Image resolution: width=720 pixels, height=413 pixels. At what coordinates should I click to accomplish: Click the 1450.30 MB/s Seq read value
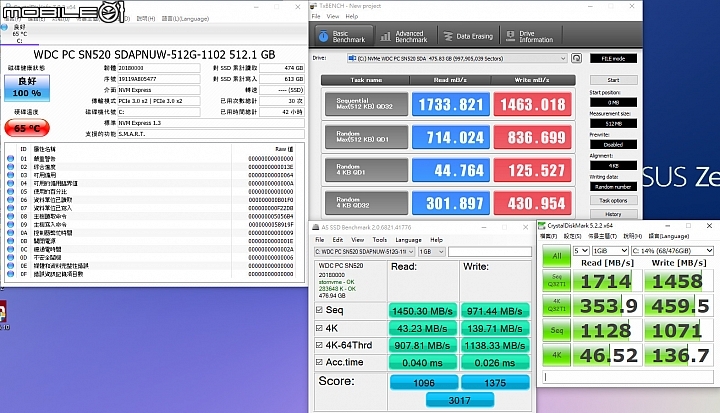click(x=422, y=311)
